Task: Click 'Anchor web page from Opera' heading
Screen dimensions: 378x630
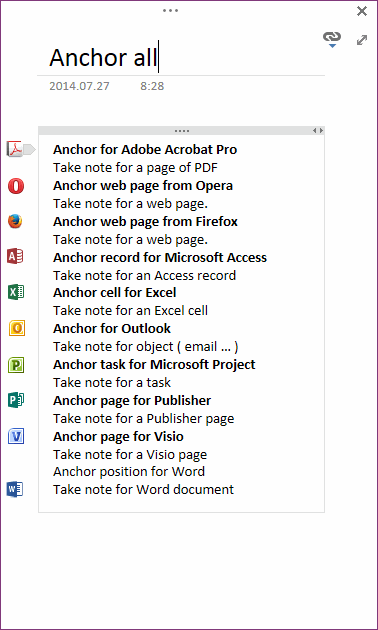Action: 143,186
